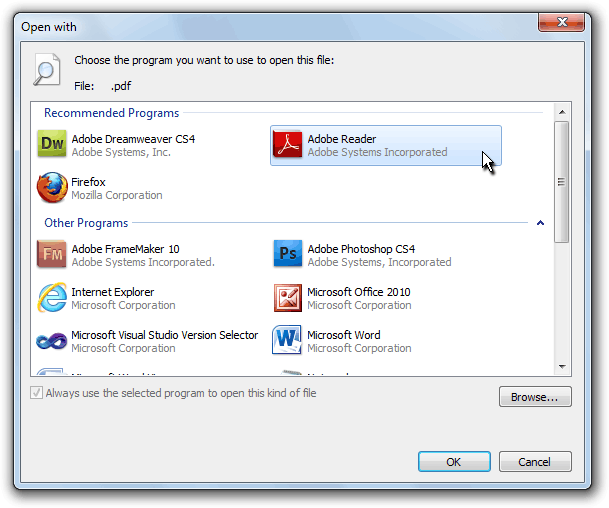This screenshot has height=508, width=609.
Task: Collapse the Other Programs section chevron
Action: click(x=540, y=223)
